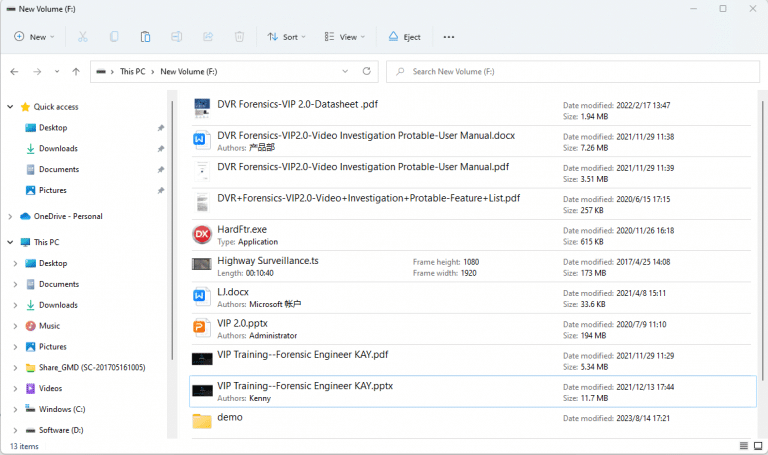
Task: Click the Delete trash icon
Action: [239, 37]
